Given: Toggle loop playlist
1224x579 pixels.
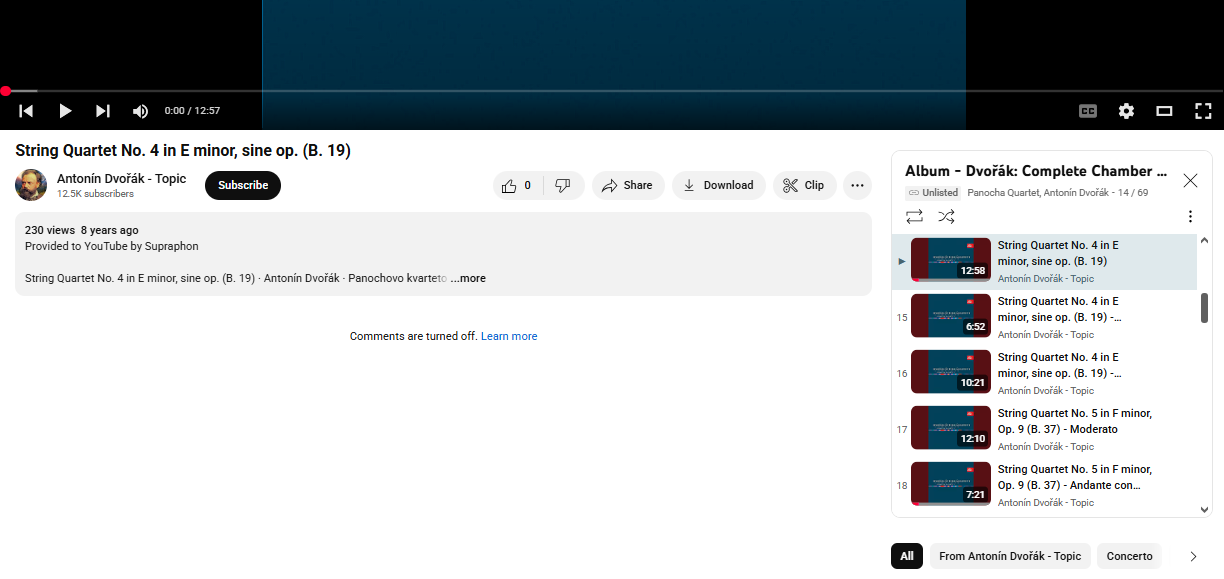Looking at the screenshot, I should click(x=914, y=216).
